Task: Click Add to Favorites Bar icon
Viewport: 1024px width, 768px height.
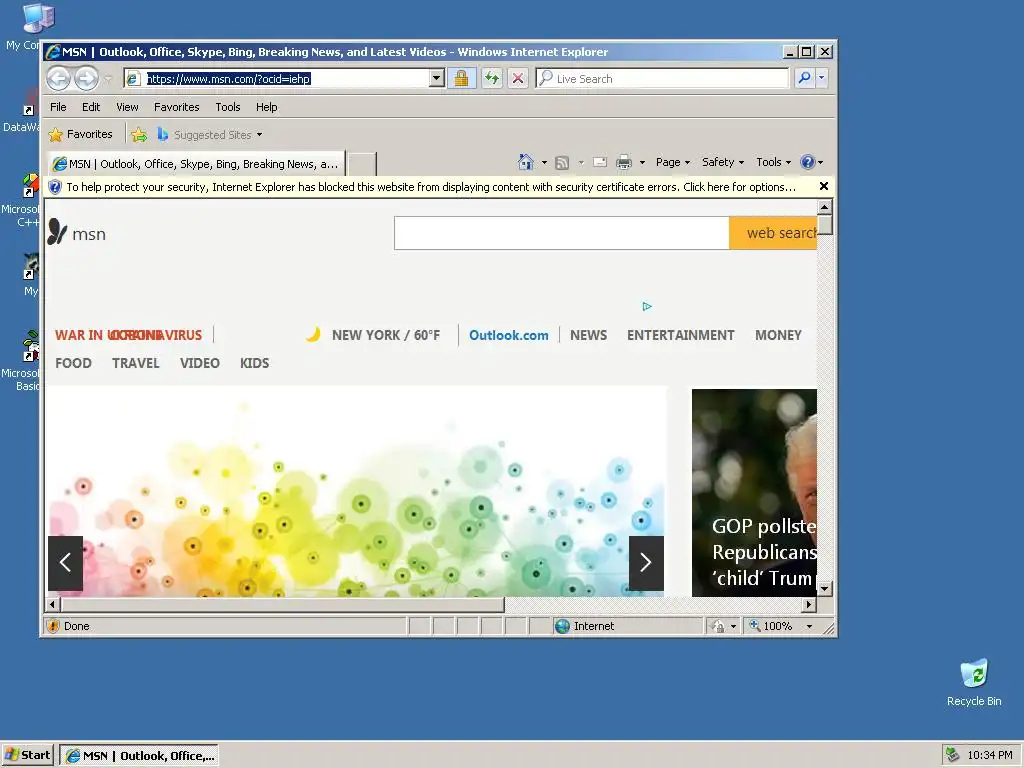Action: [x=139, y=135]
